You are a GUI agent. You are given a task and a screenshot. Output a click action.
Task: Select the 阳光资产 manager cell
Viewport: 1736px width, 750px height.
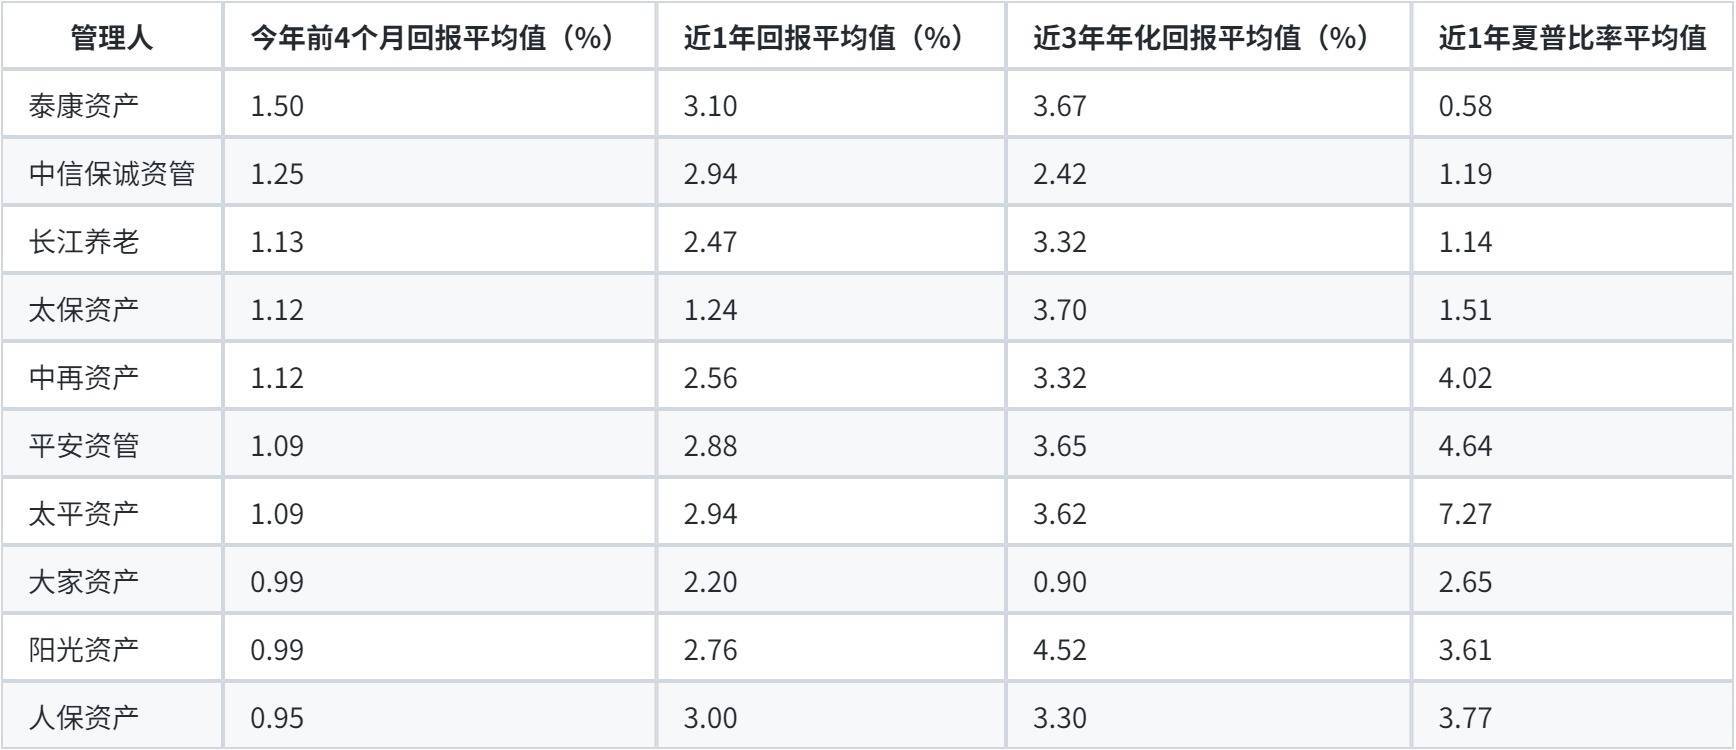[x=112, y=649]
